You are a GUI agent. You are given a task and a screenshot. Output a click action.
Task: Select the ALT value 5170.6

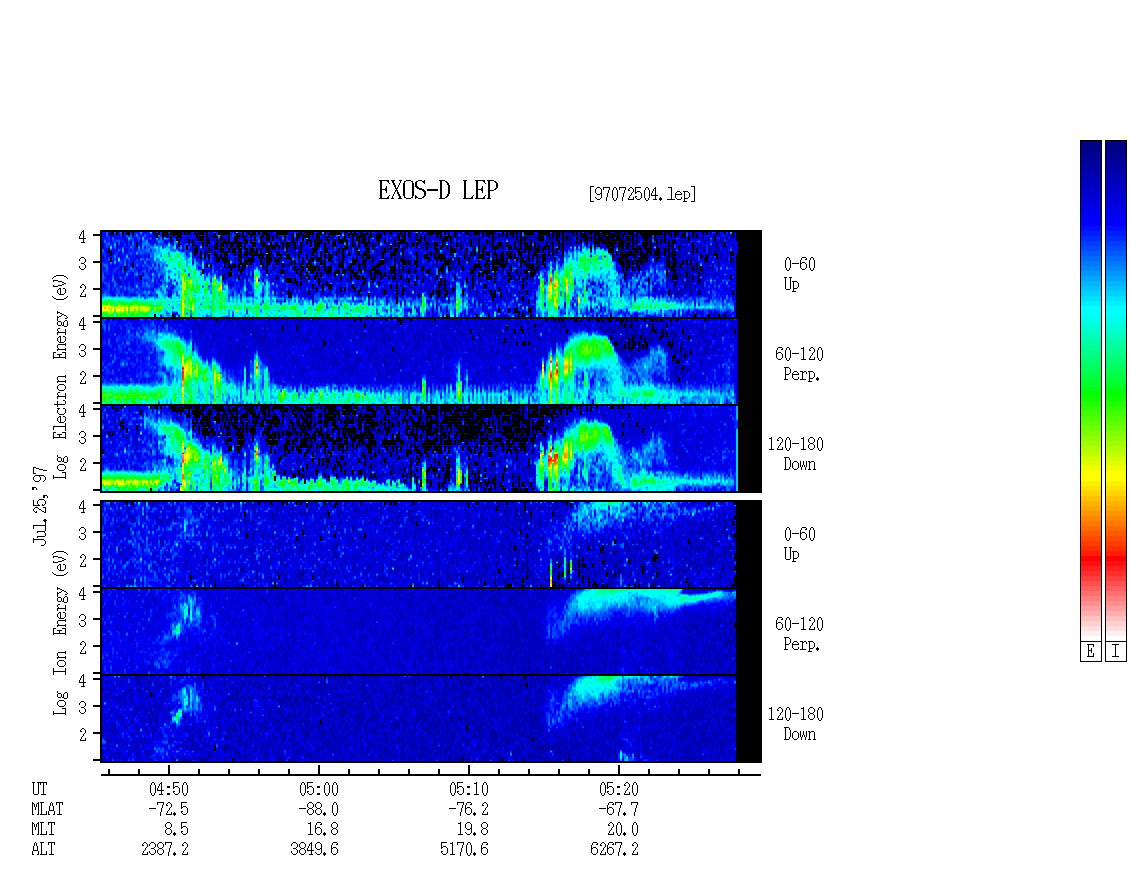click(x=465, y=850)
